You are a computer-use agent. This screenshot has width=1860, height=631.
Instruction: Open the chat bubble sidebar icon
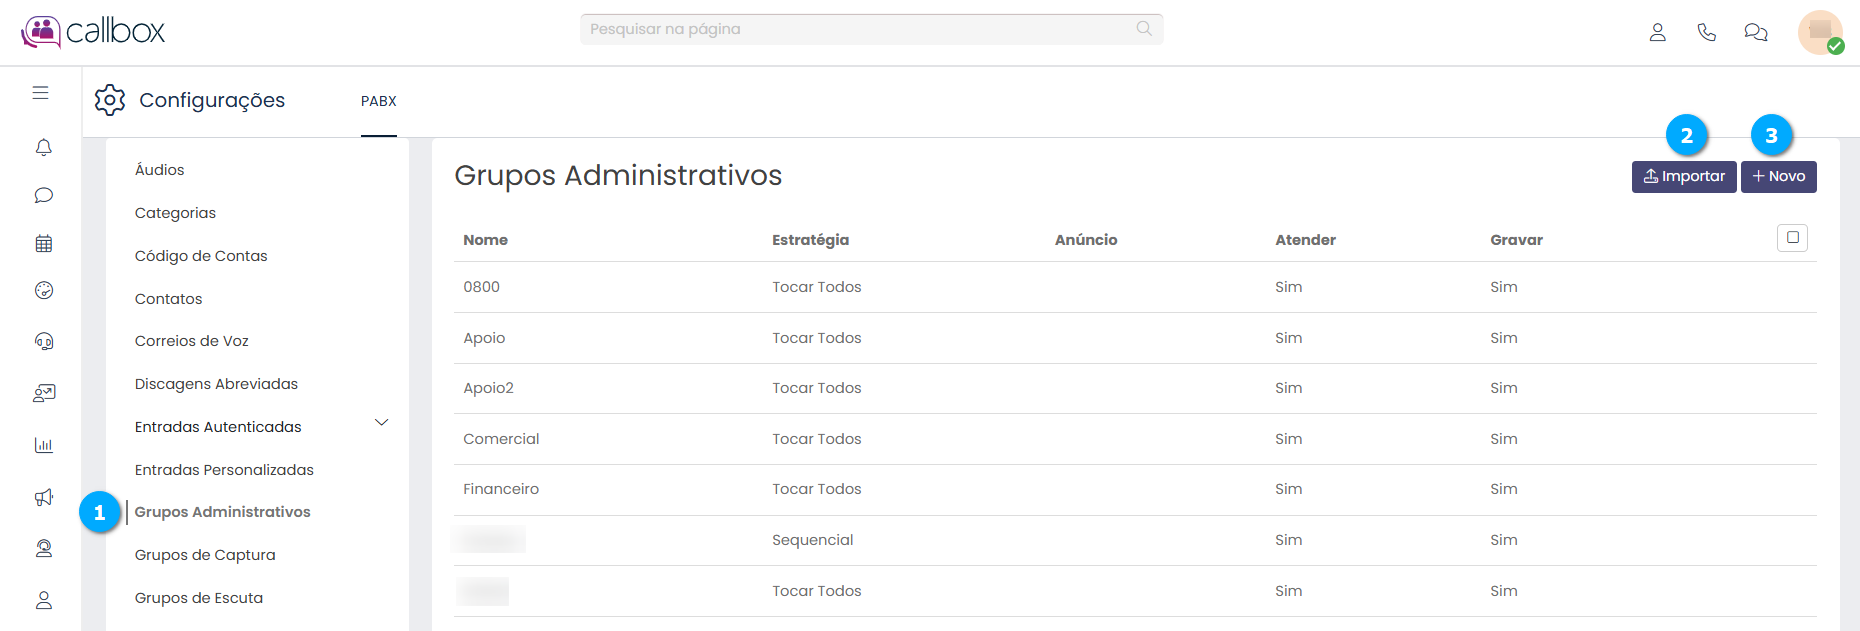pyautogui.click(x=43, y=195)
